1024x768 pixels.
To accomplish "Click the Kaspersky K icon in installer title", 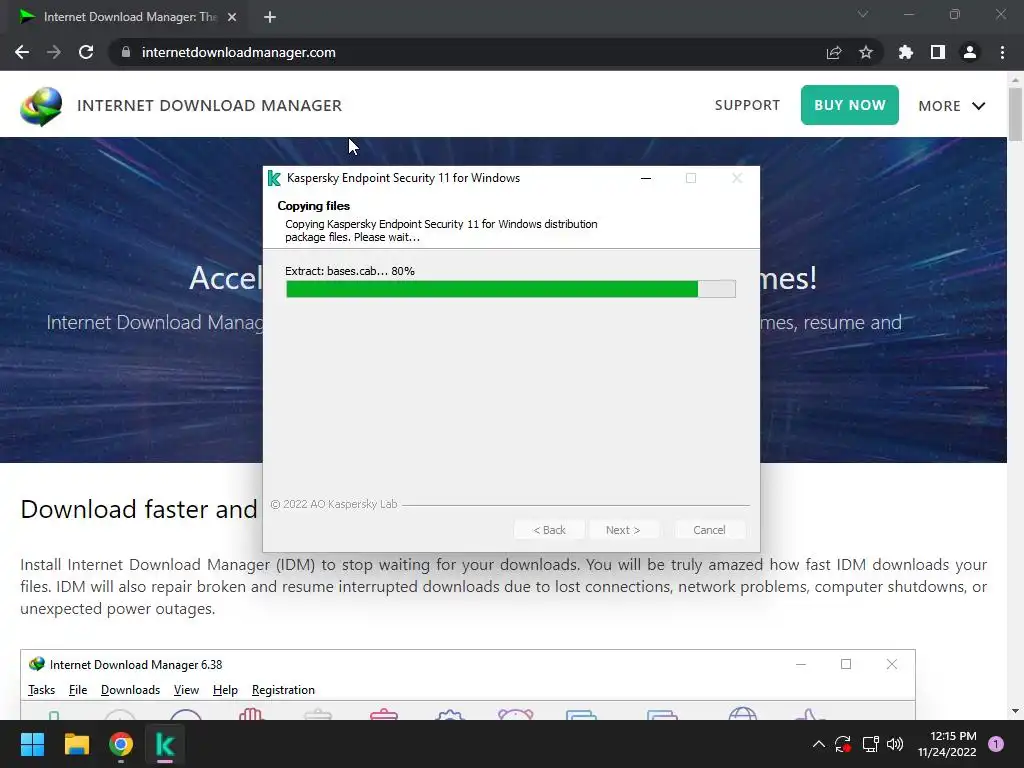I will [x=274, y=178].
